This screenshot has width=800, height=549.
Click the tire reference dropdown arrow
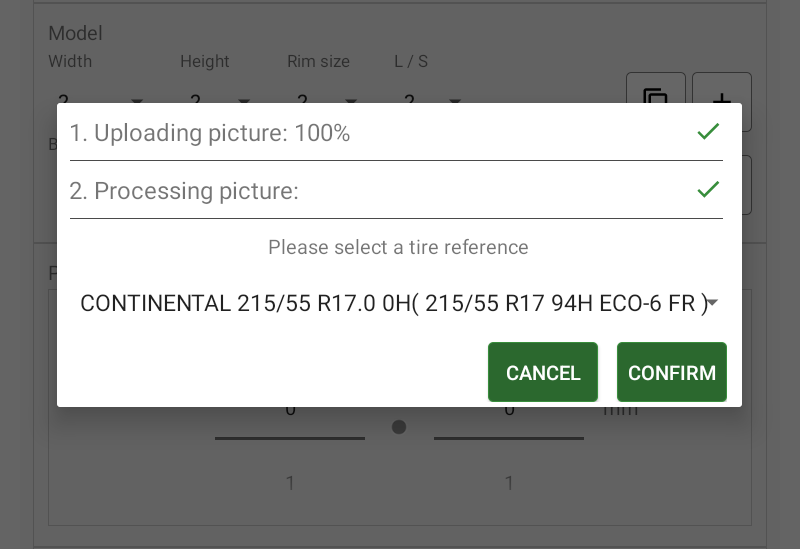713,303
